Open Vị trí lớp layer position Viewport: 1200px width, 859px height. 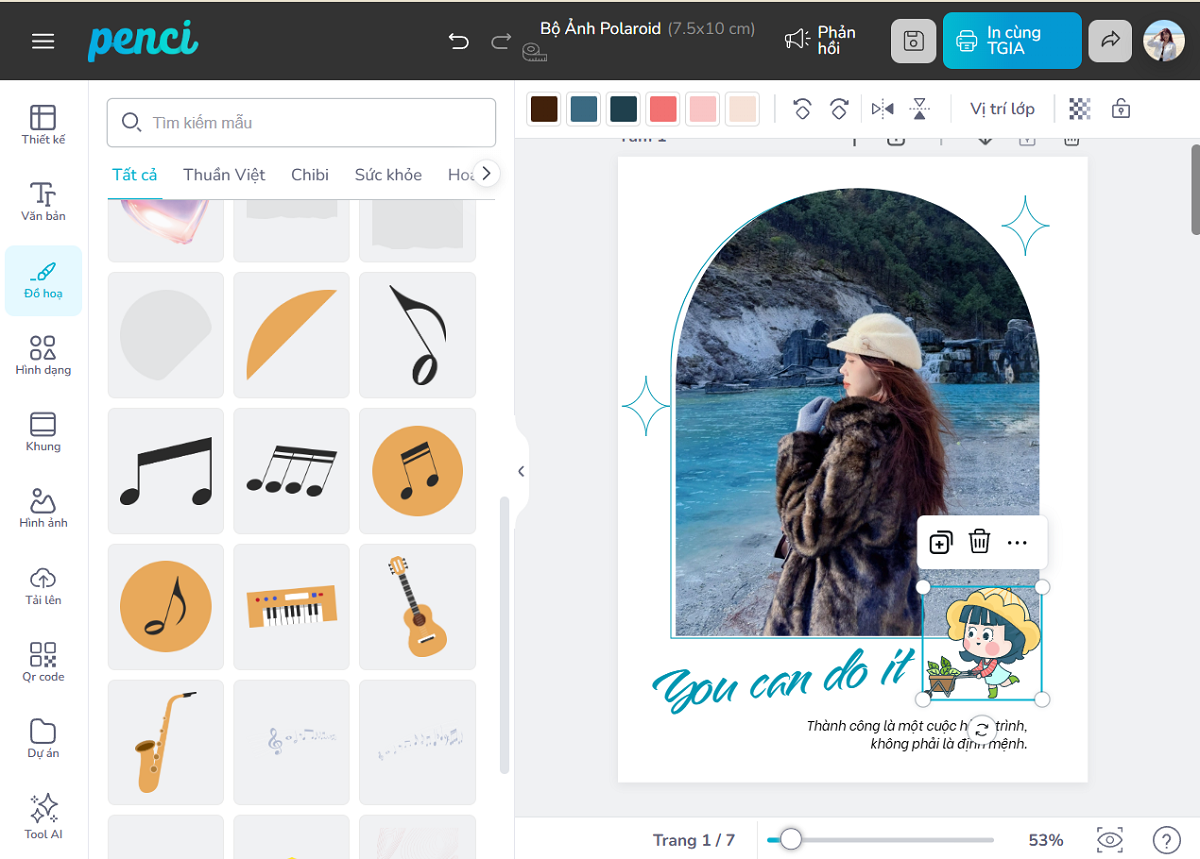(1002, 109)
